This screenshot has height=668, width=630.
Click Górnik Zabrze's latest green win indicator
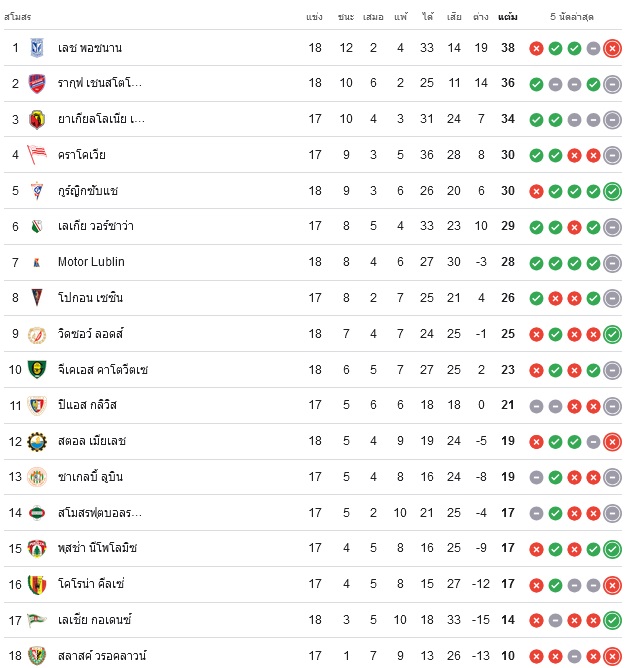[x=612, y=191]
